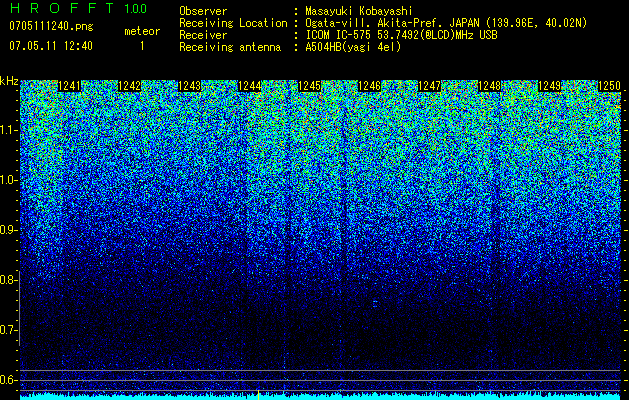Click the 1247 time marker
629x400 pixels.
(430, 86)
